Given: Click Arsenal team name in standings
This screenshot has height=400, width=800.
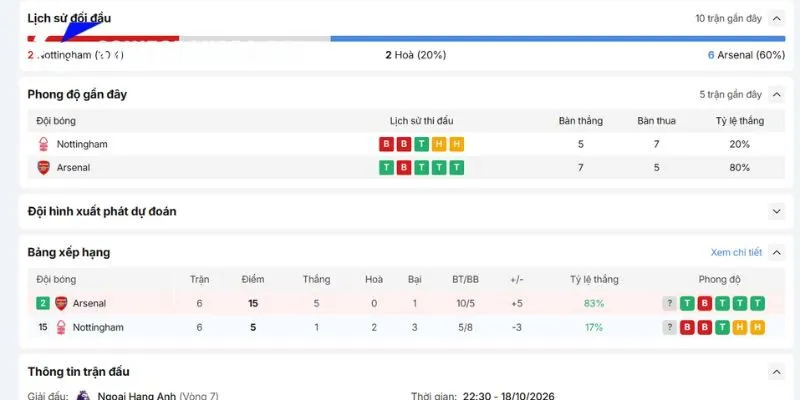Looking at the screenshot, I should (89, 303).
